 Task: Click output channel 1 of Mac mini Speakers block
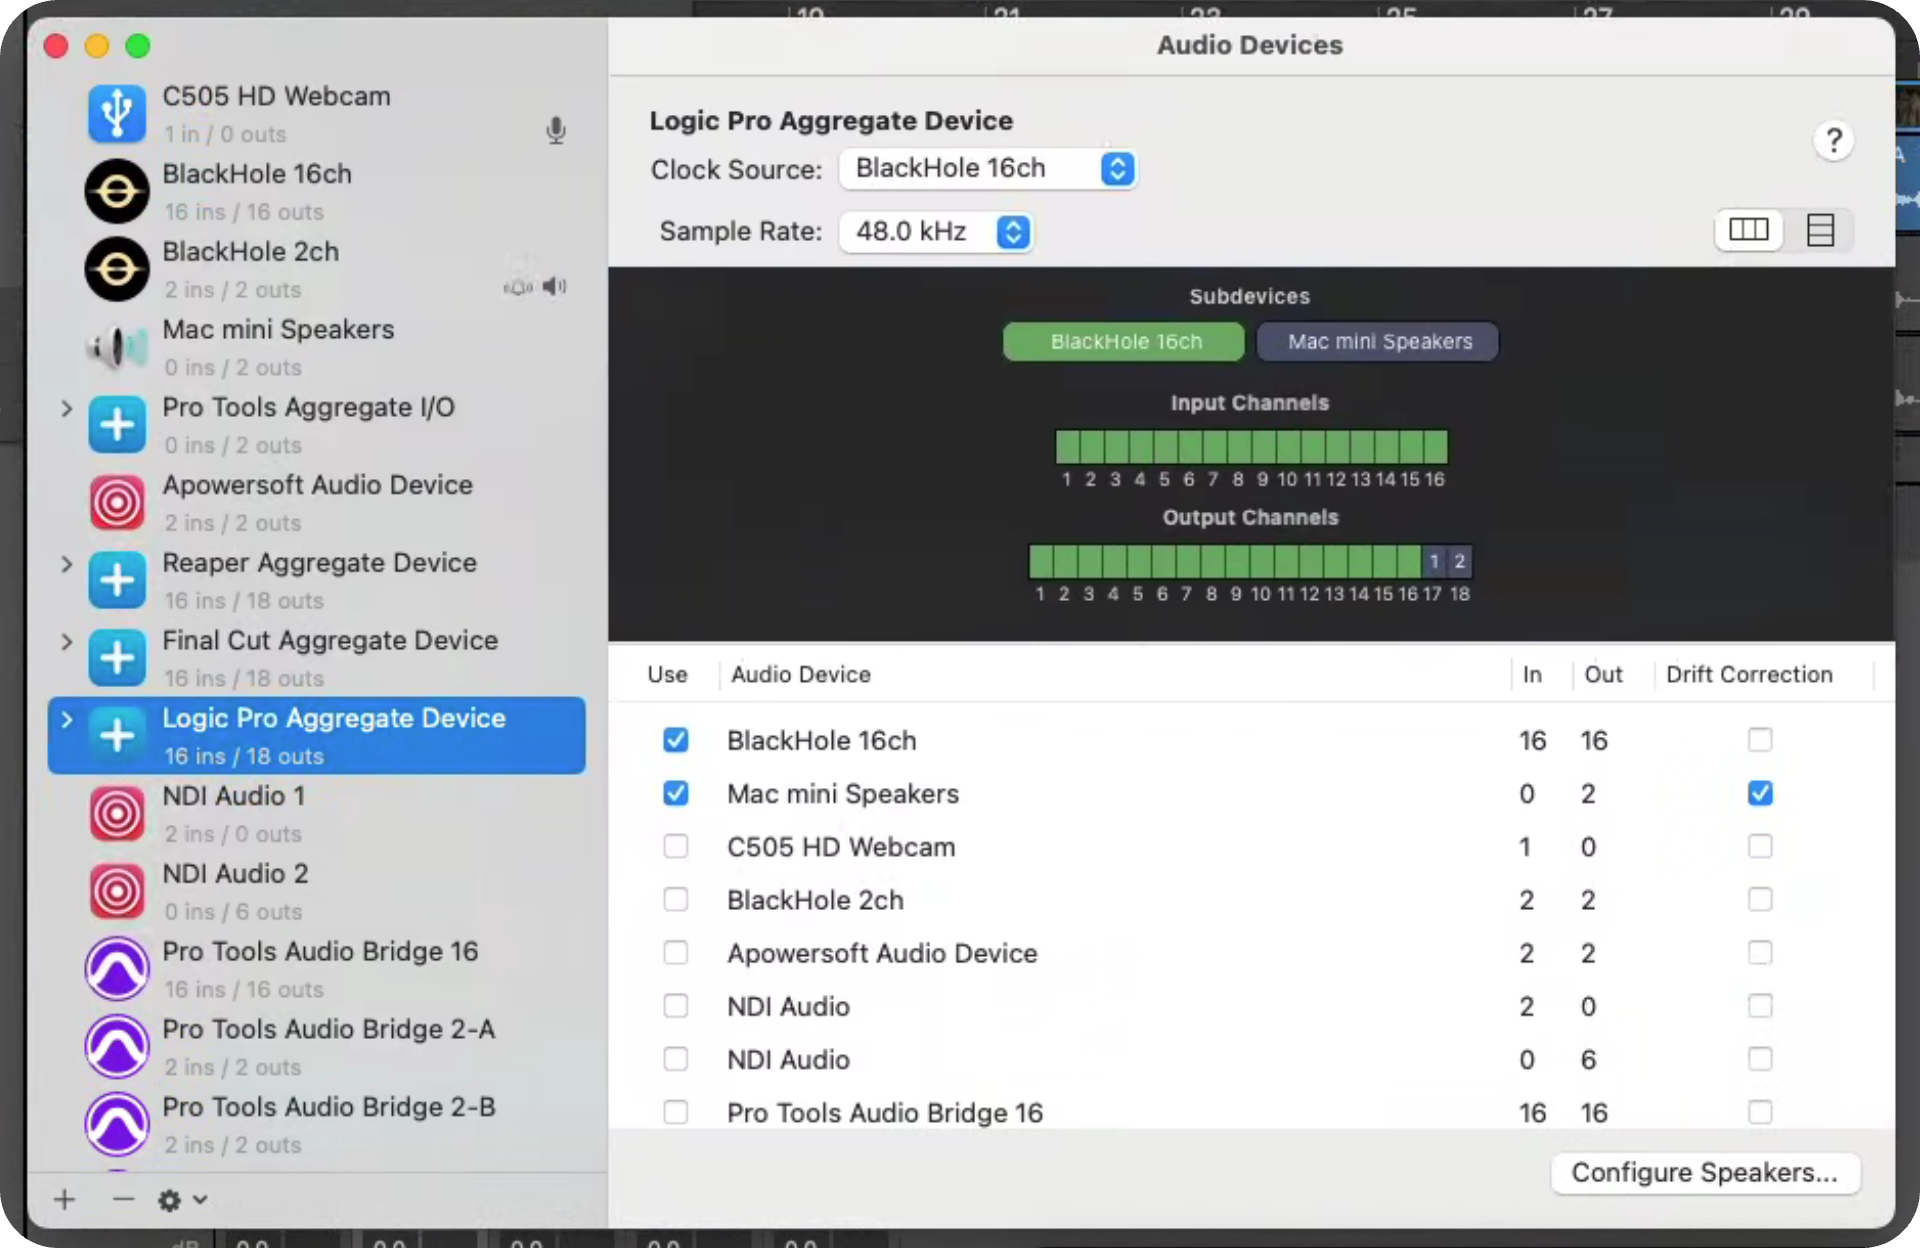tap(1434, 561)
